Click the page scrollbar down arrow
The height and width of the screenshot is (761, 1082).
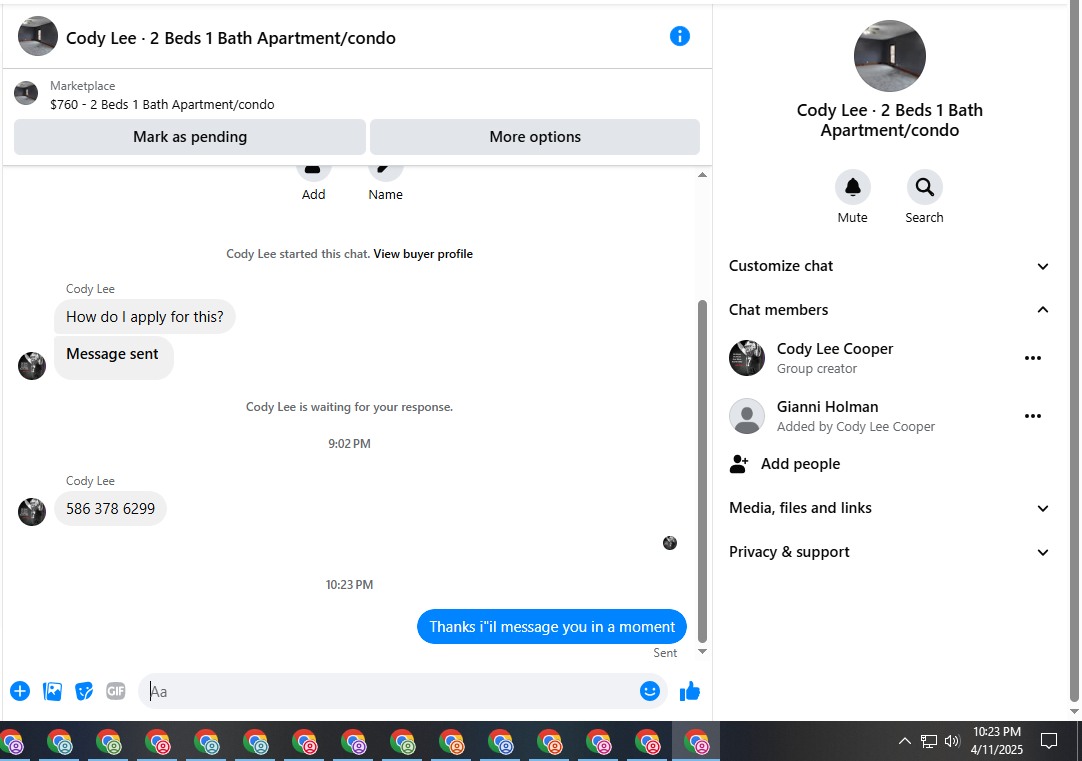click(x=1074, y=711)
